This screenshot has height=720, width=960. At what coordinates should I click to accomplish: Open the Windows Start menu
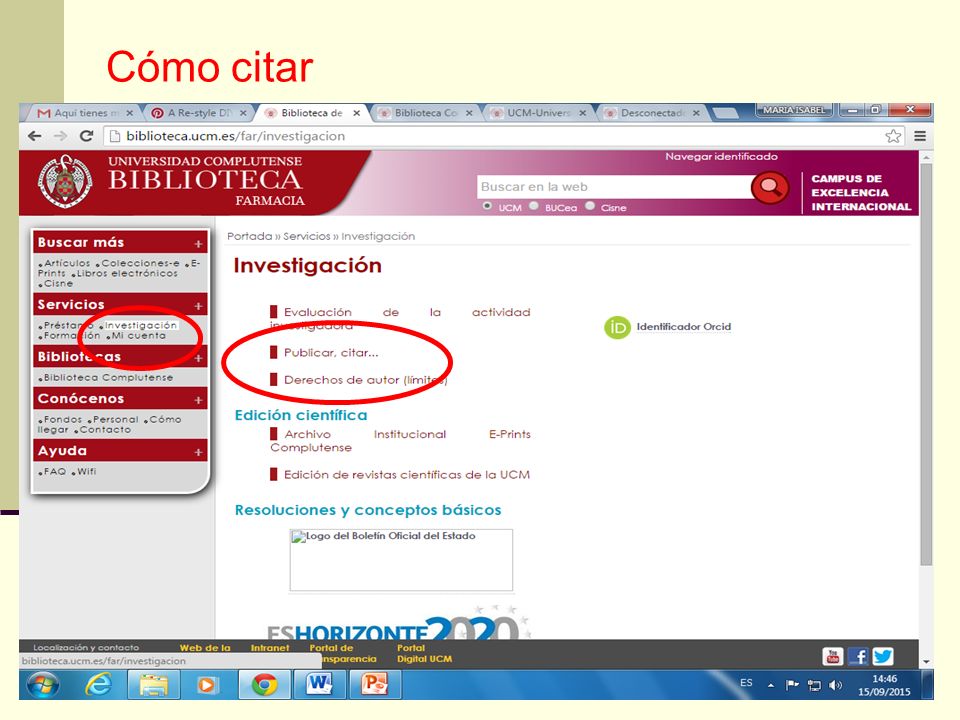coord(42,684)
